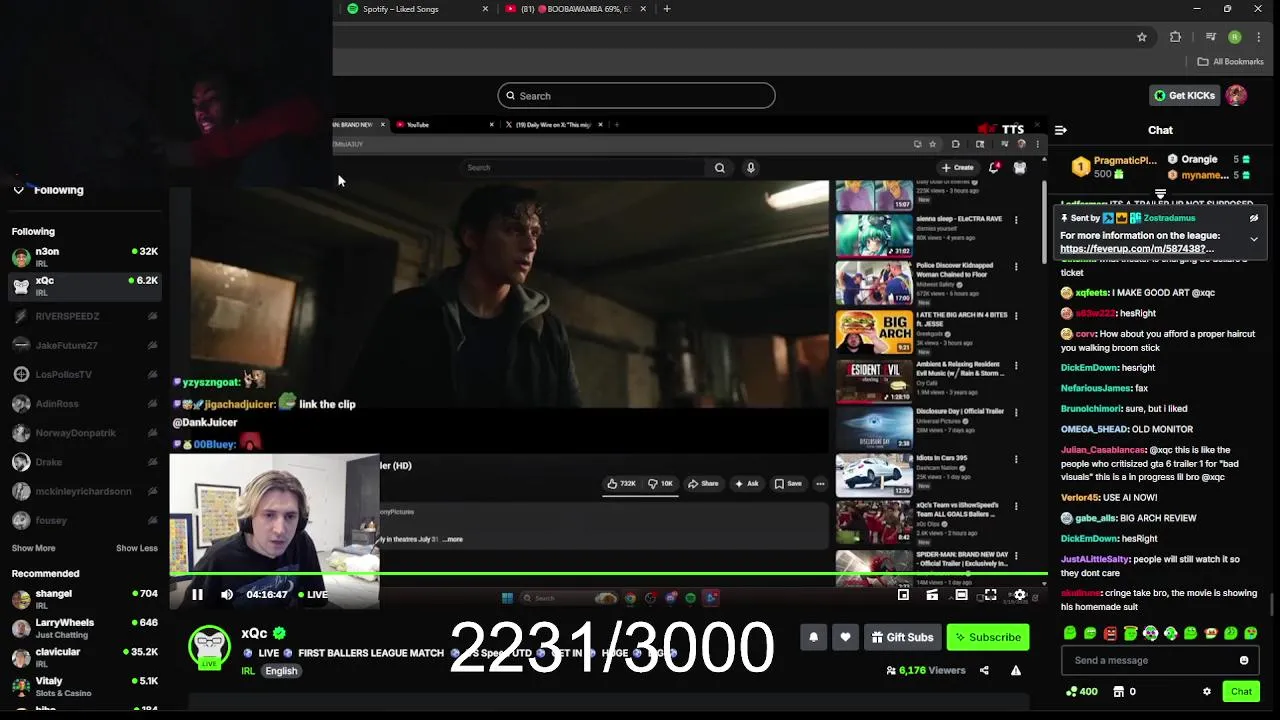Screen dimensions: 1280x720
Task: Open emoji picker in message box
Action: [x=1244, y=660]
